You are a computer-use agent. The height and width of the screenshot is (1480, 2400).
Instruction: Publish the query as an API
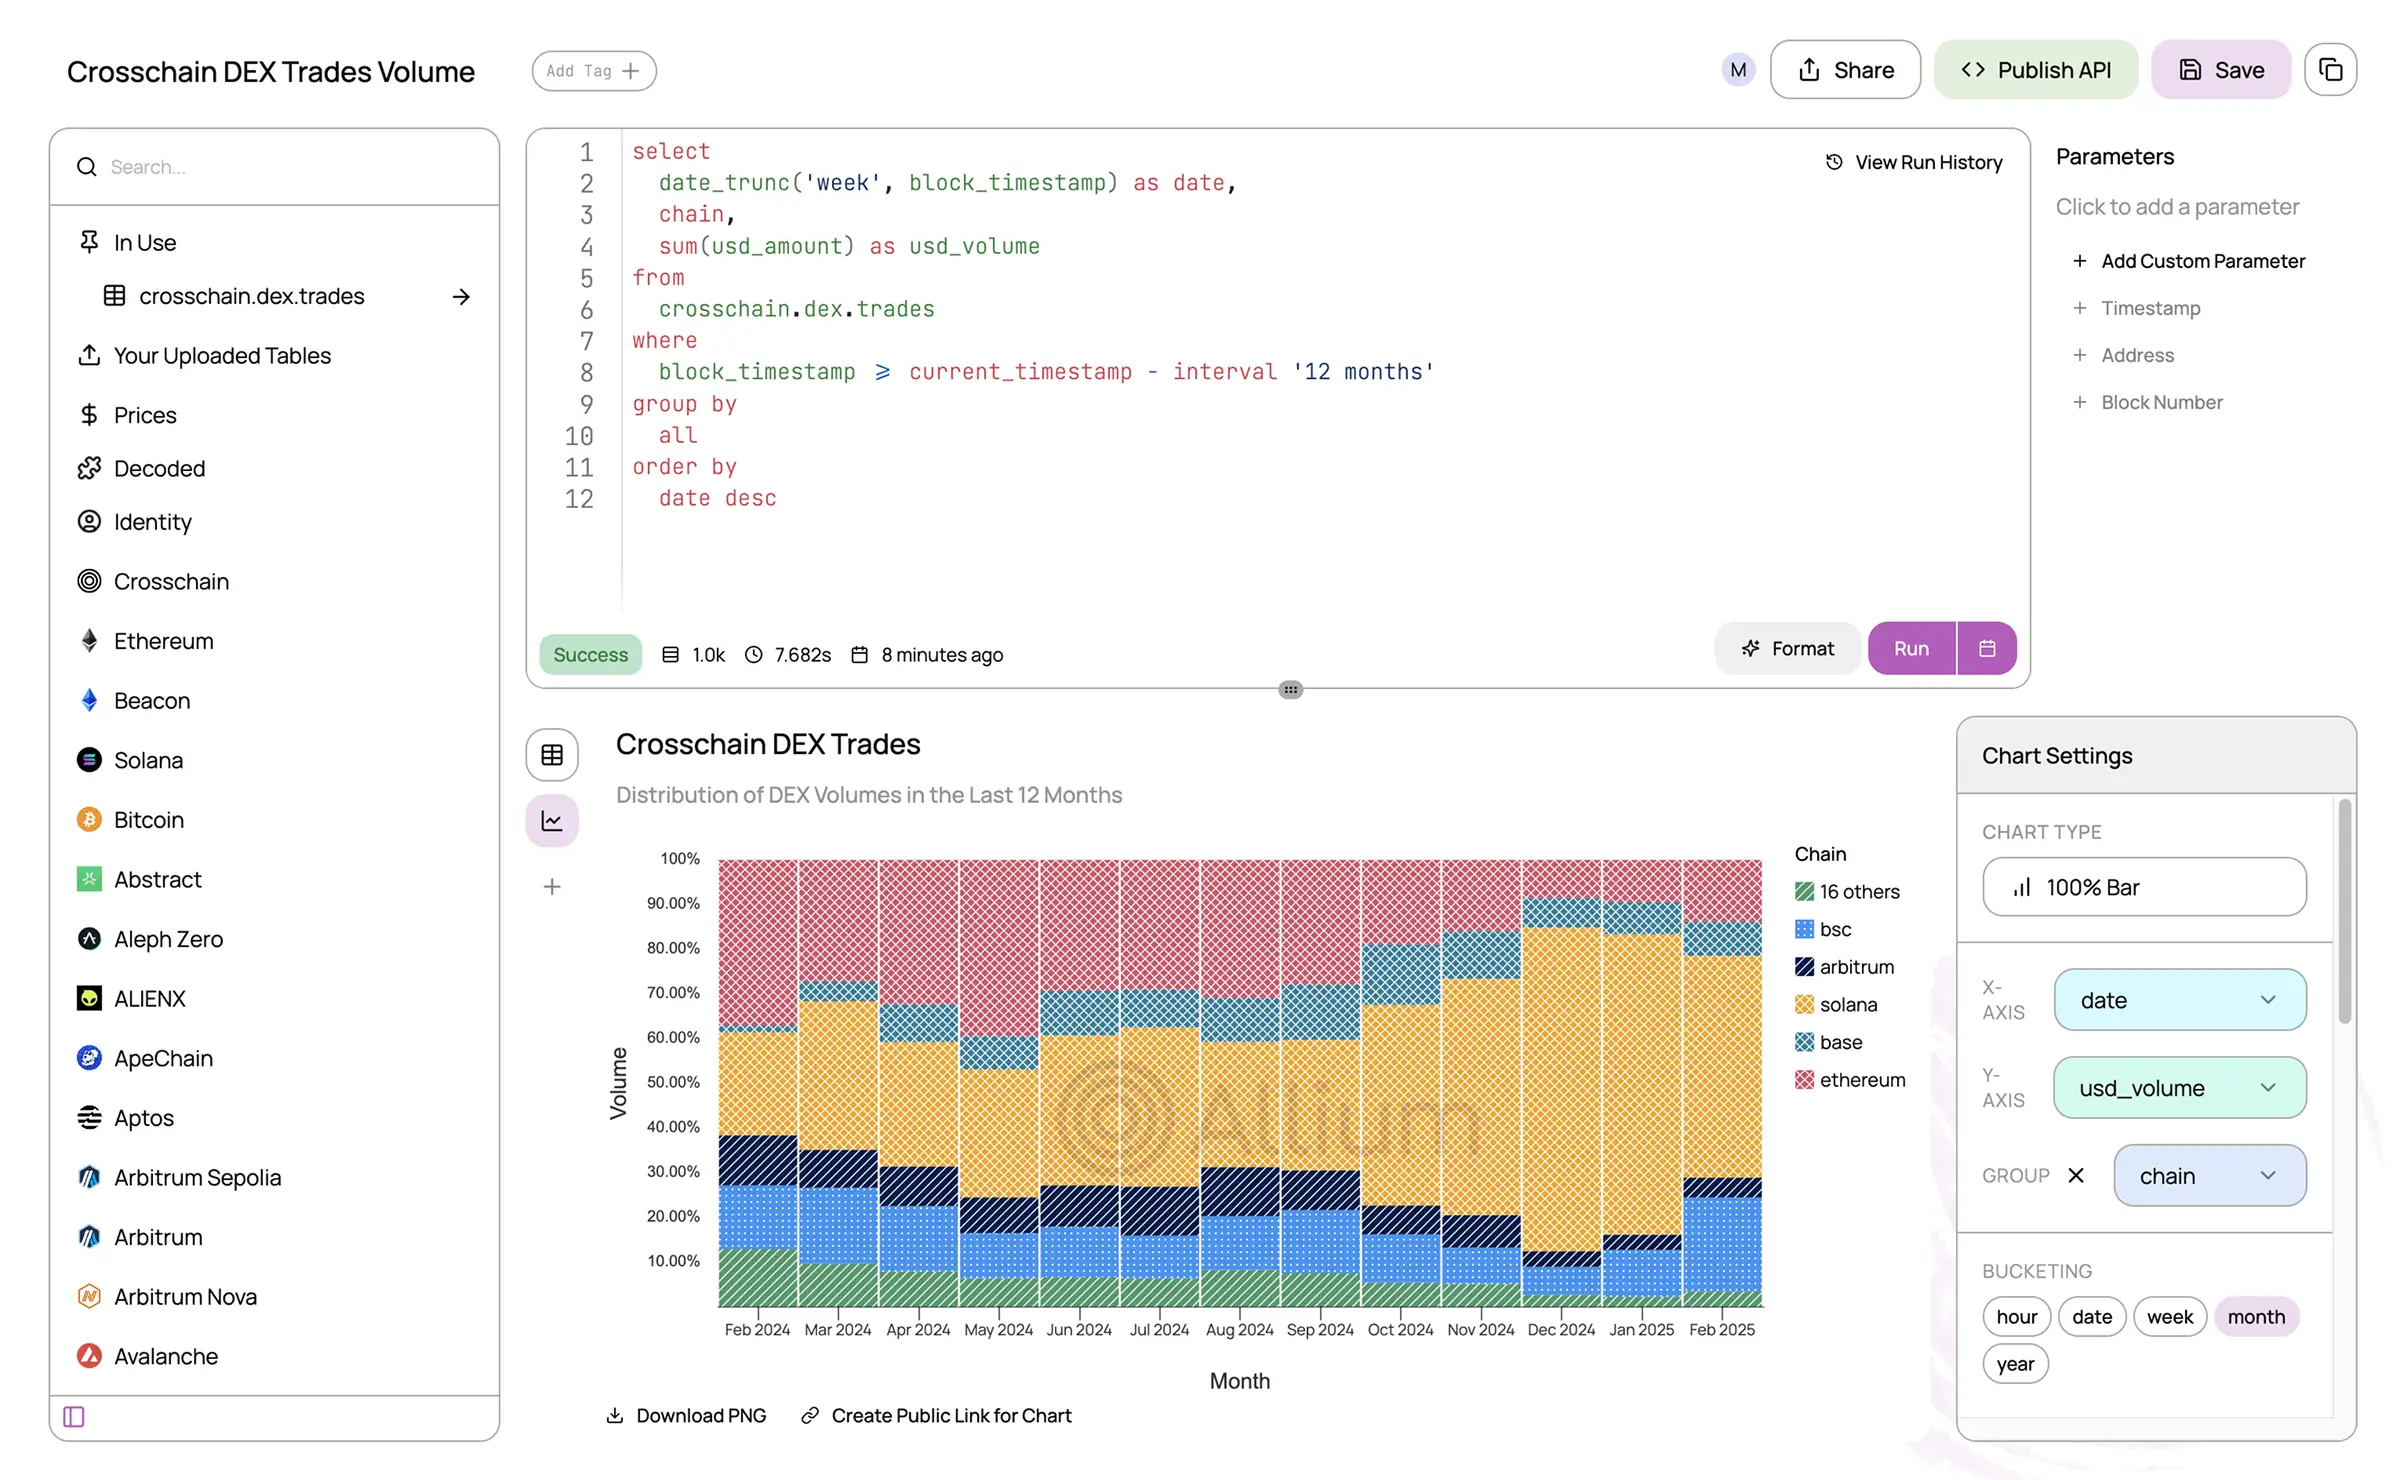click(2036, 69)
